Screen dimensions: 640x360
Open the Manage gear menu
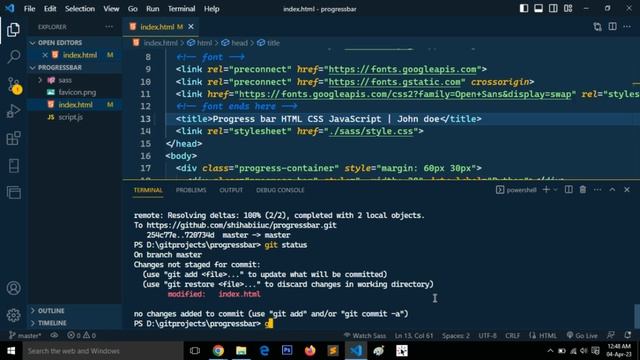coord(13,315)
